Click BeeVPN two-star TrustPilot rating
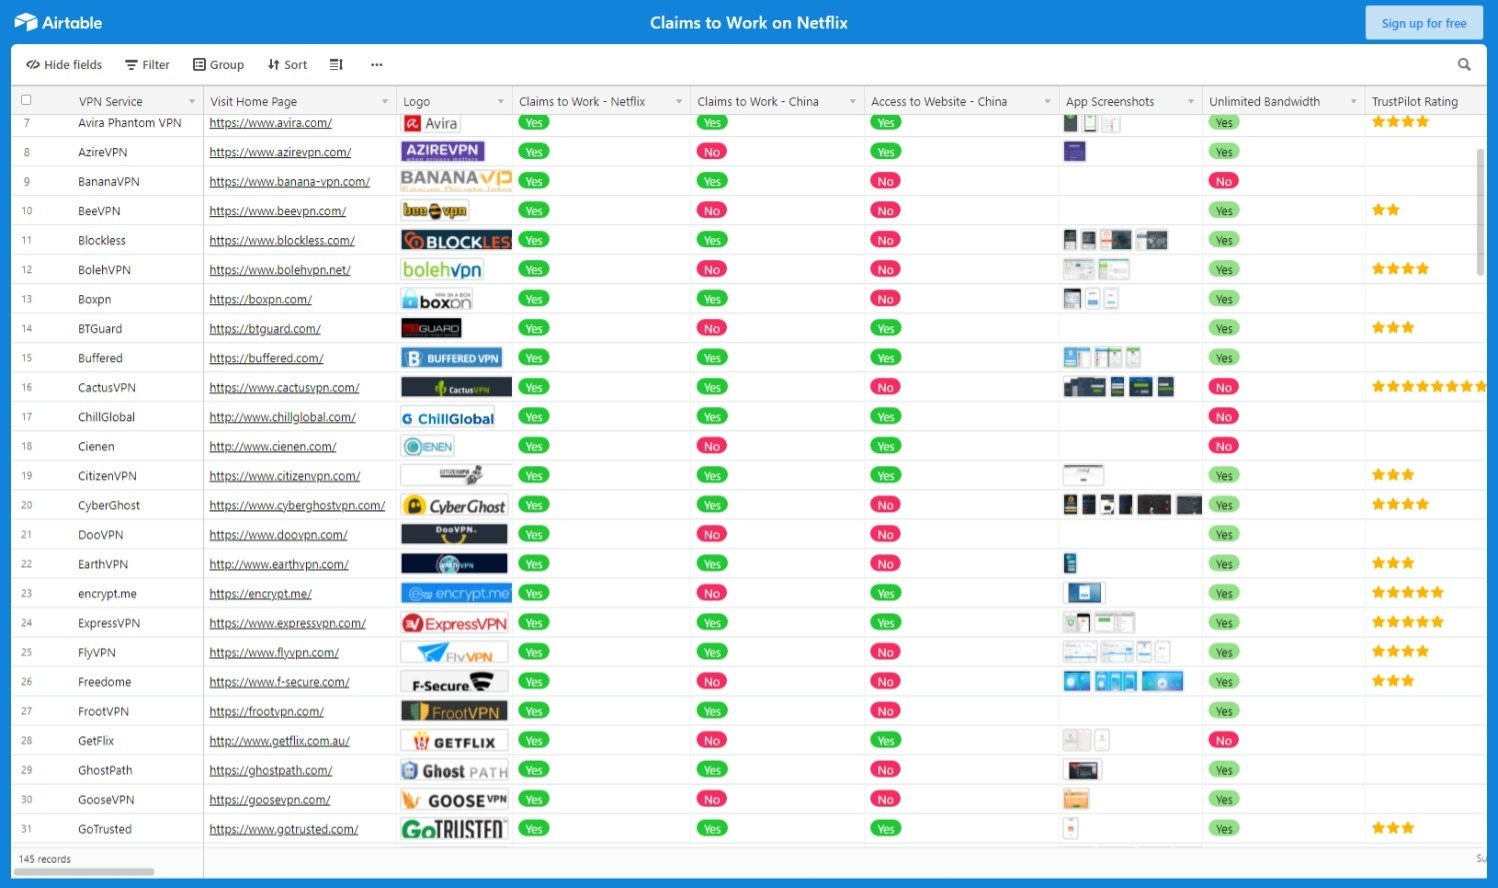 coord(1386,210)
